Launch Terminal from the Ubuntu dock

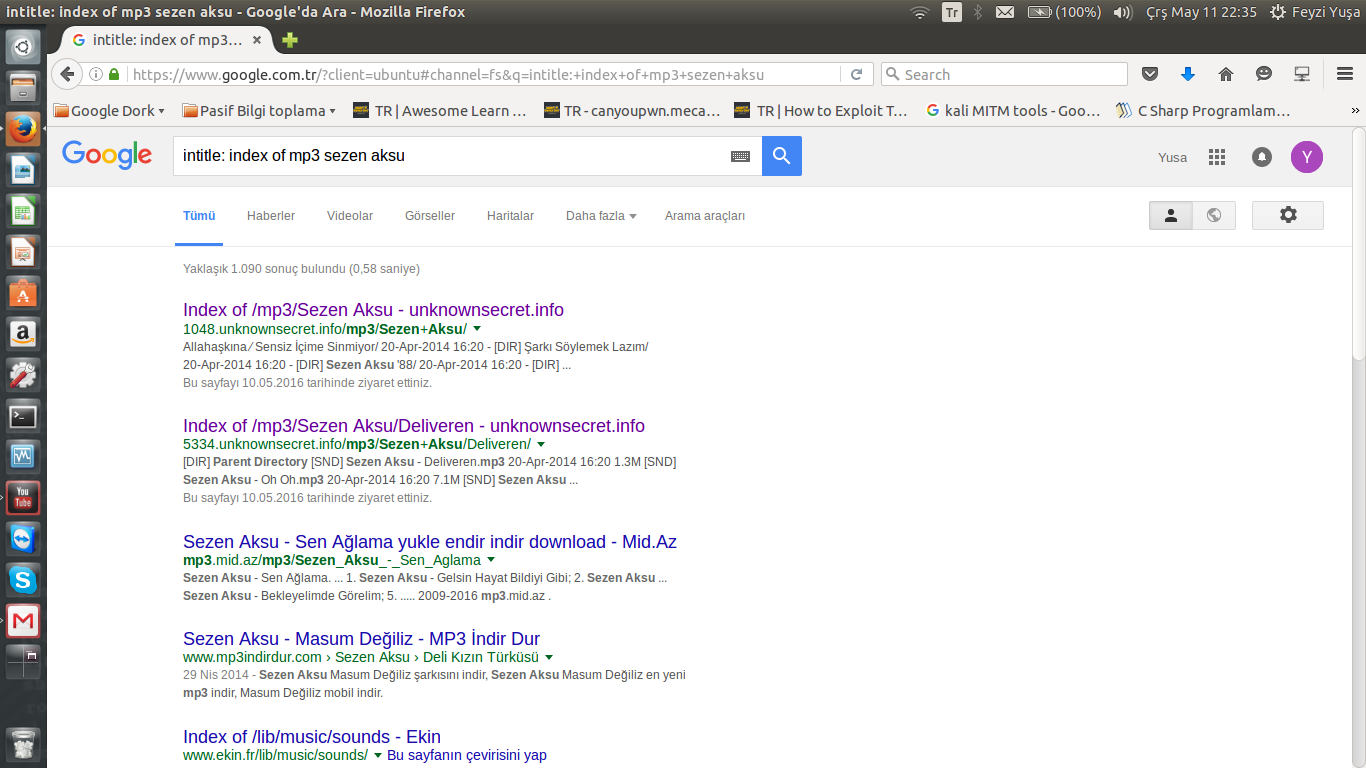pos(23,416)
